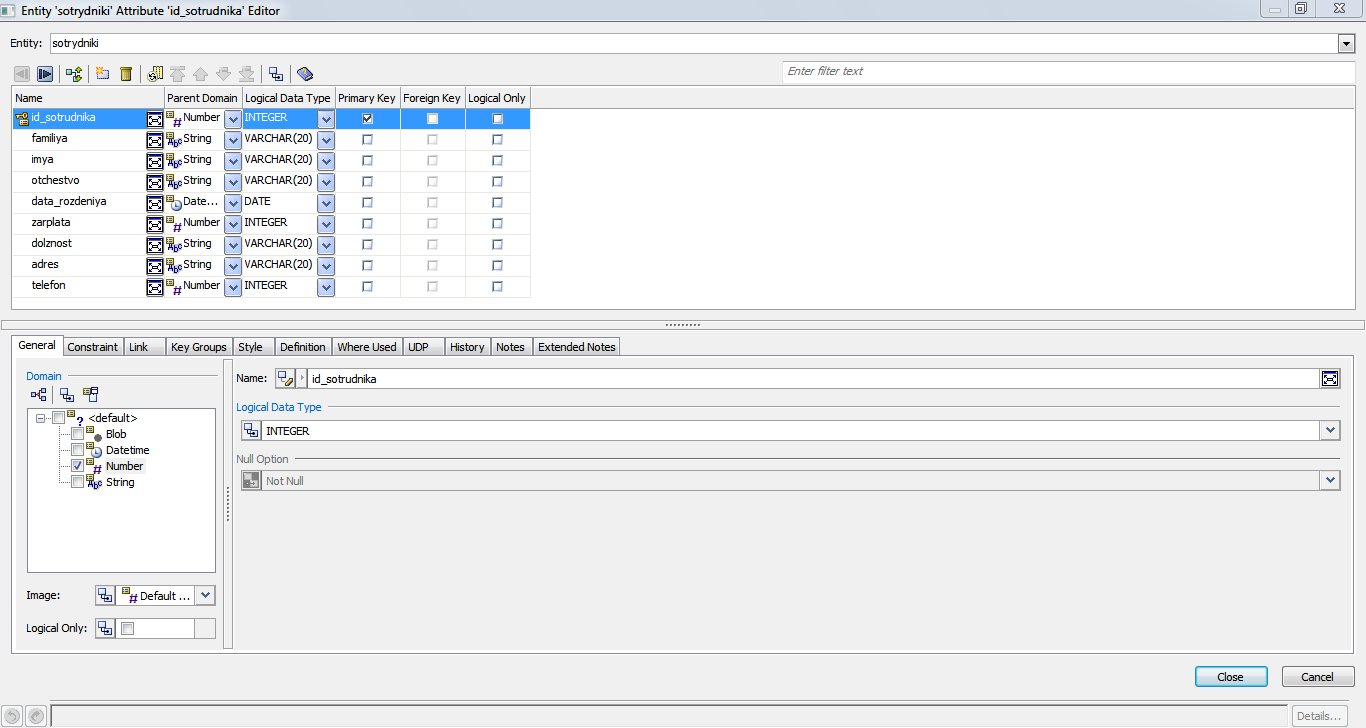This screenshot has width=1366, height=728.
Task: Switch to the Constraint tab
Action: (93, 347)
